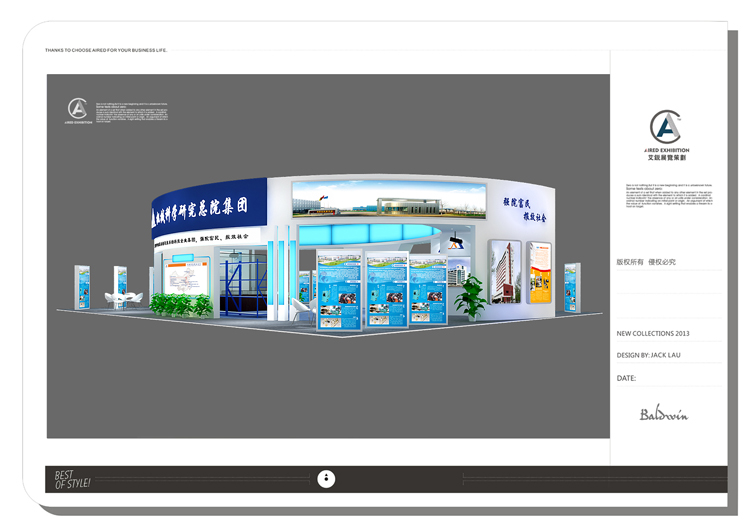Click the far-left standing banner display
750x528 pixels.
coord(83,288)
